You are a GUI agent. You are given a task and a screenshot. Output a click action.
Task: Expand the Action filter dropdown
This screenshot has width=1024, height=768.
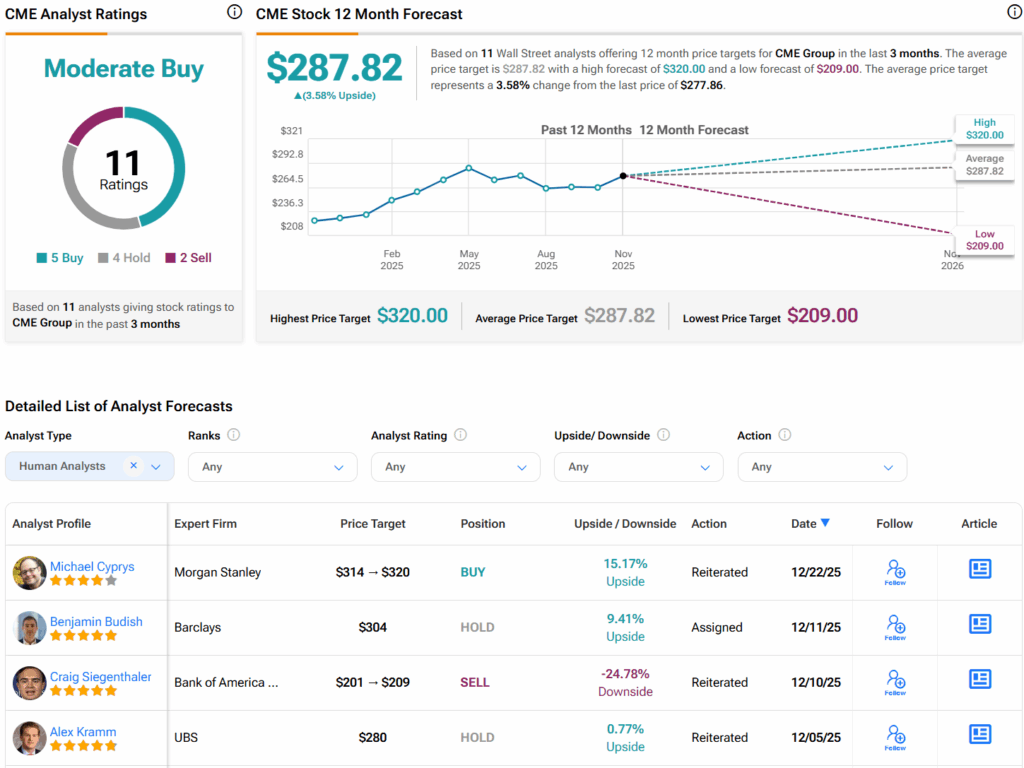pyautogui.click(x=822, y=467)
